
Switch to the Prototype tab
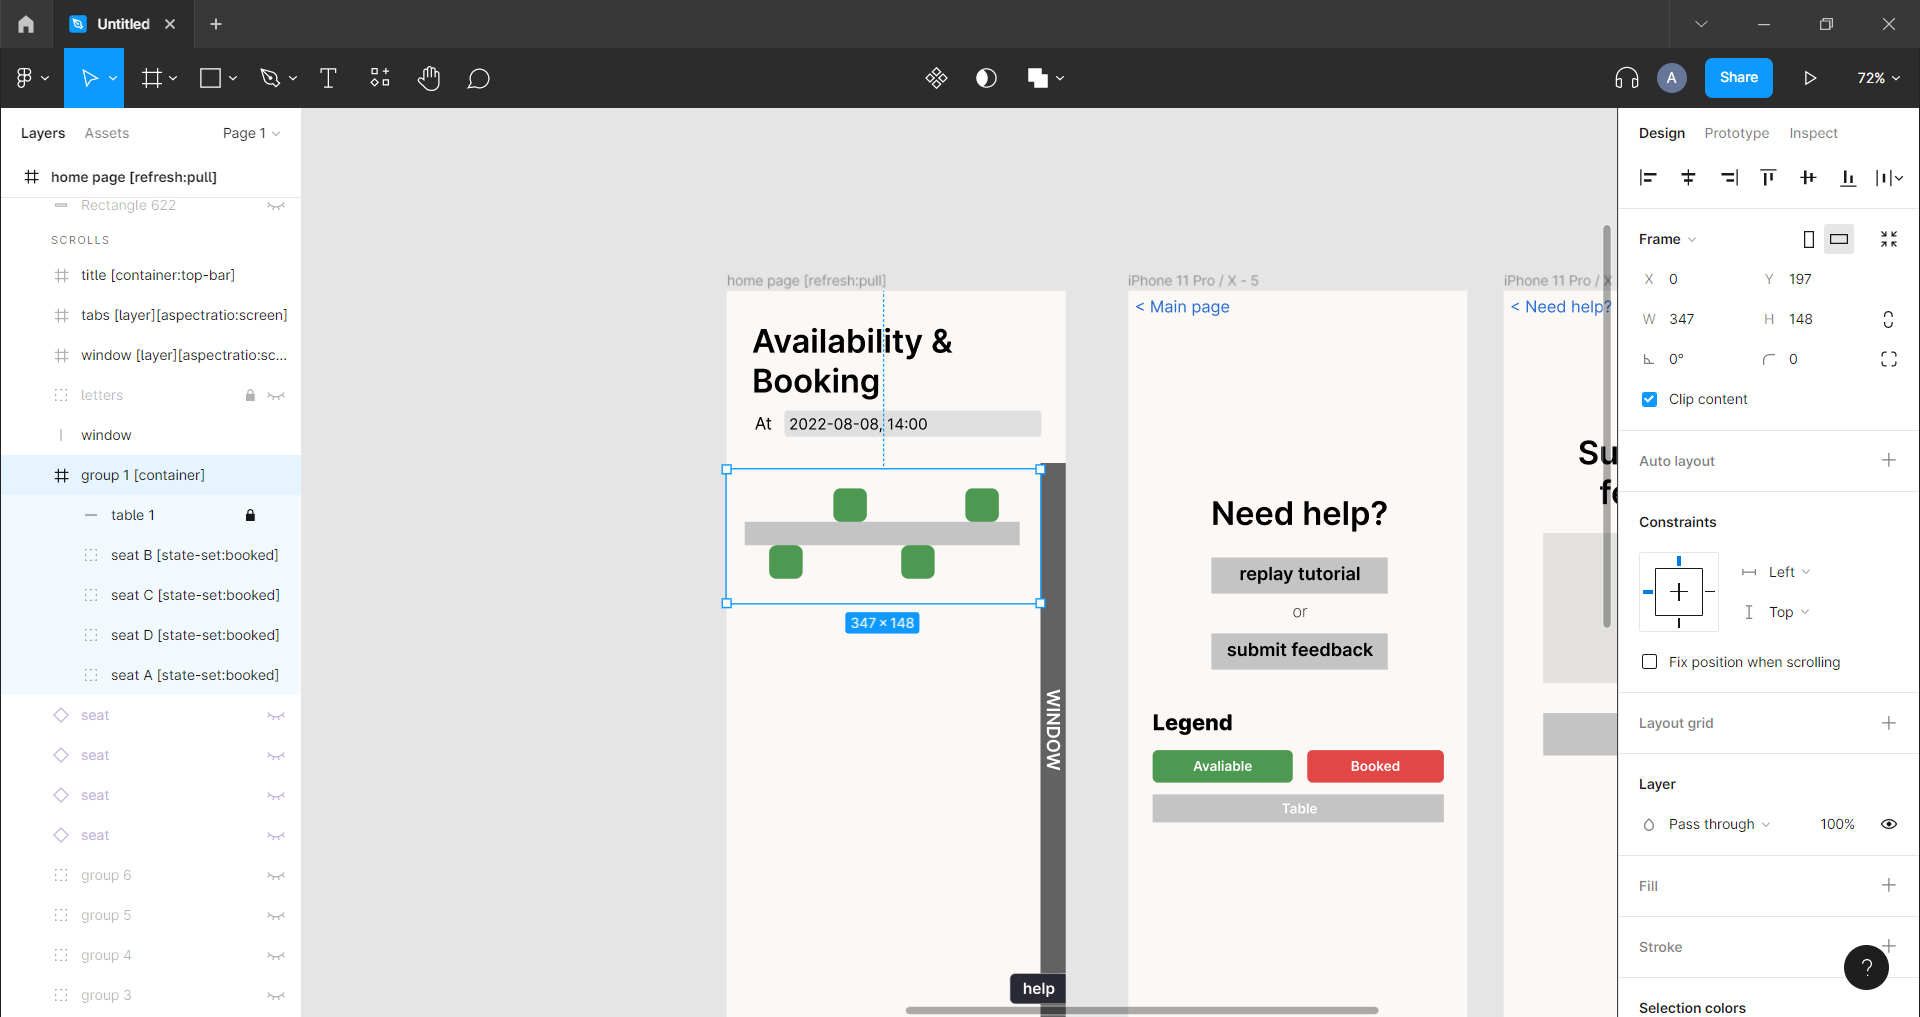point(1737,133)
